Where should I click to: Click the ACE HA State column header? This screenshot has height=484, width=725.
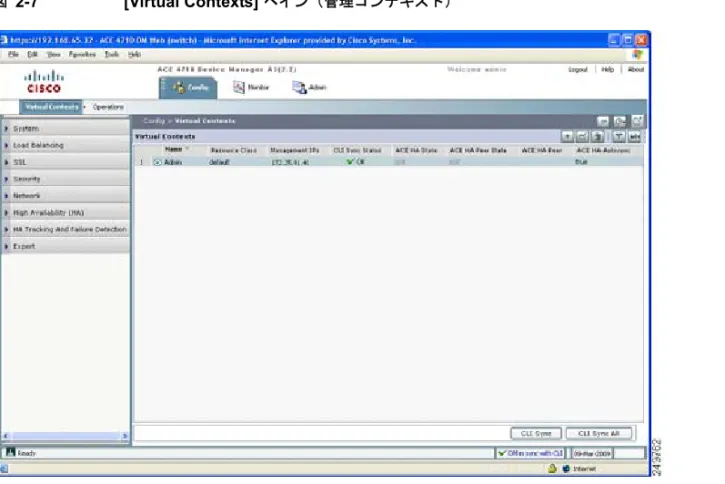416,150
